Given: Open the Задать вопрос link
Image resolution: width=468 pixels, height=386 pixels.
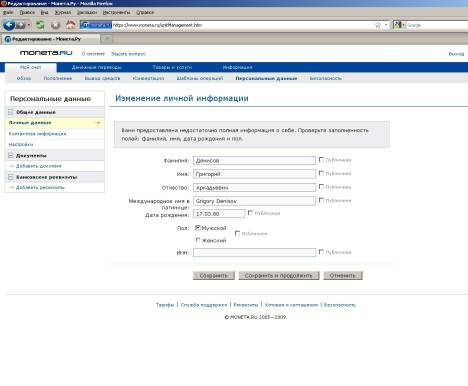Looking at the screenshot, I should pos(128,54).
